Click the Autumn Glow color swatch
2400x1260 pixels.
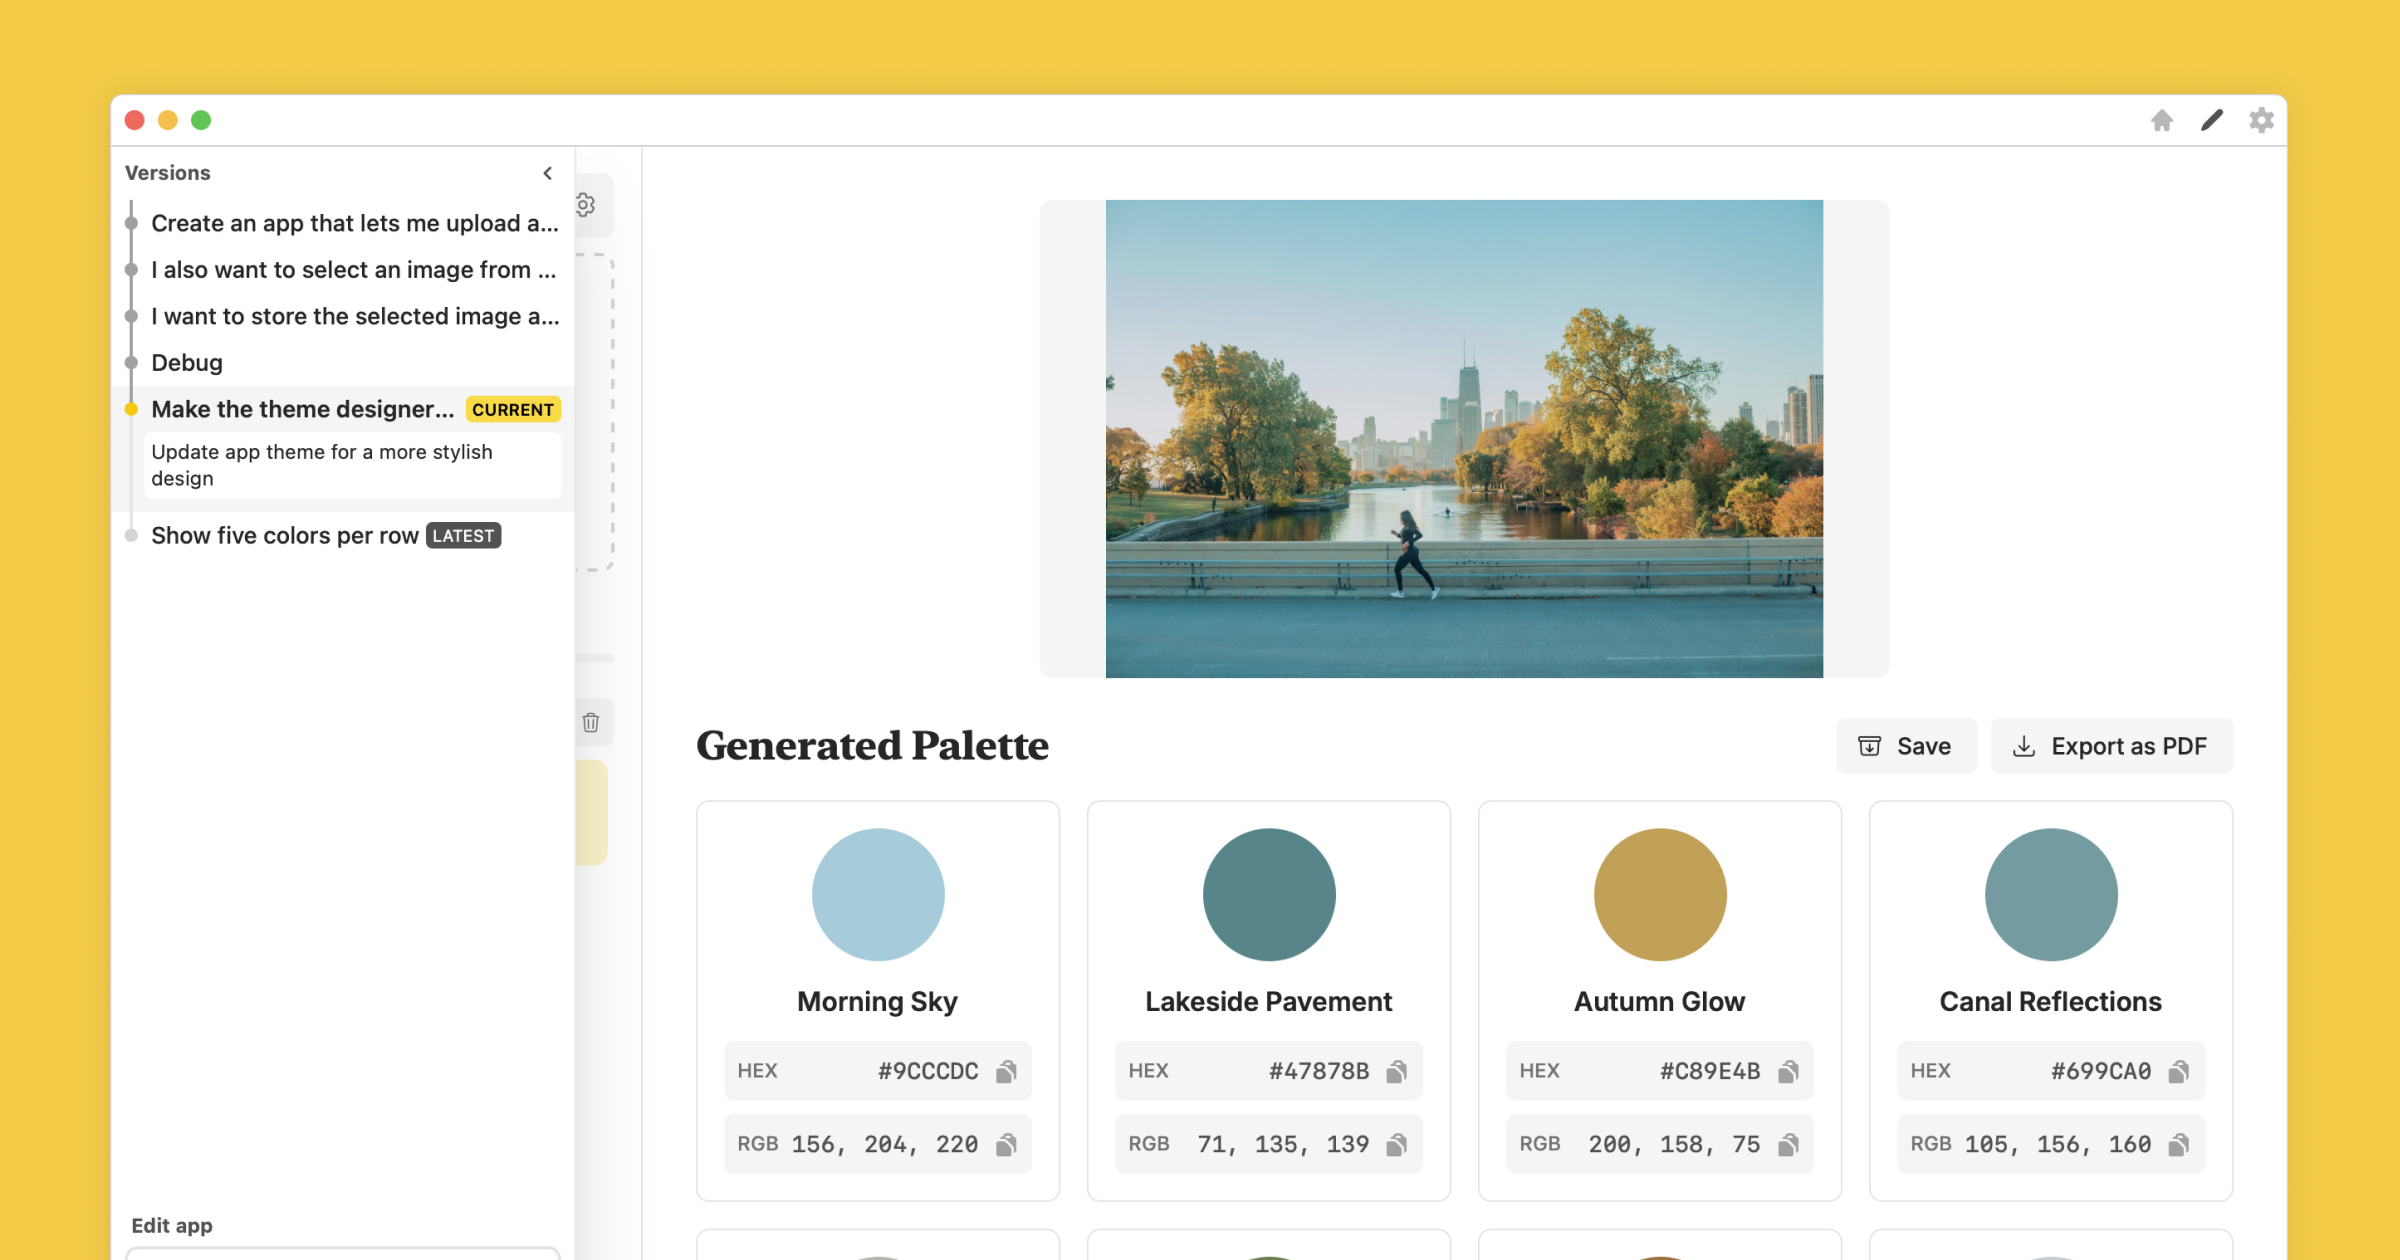click(1659, 894)
